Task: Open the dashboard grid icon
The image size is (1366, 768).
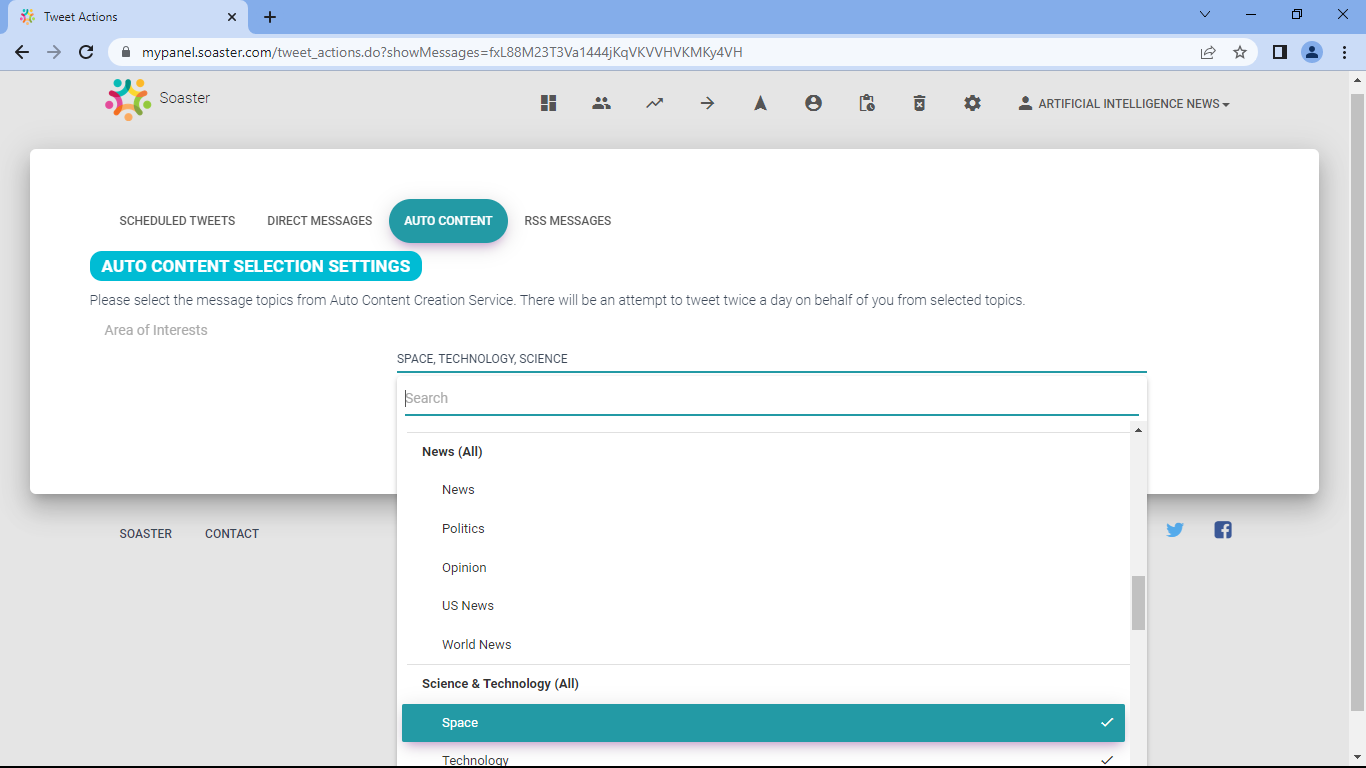Action: (x=548, y=103)
